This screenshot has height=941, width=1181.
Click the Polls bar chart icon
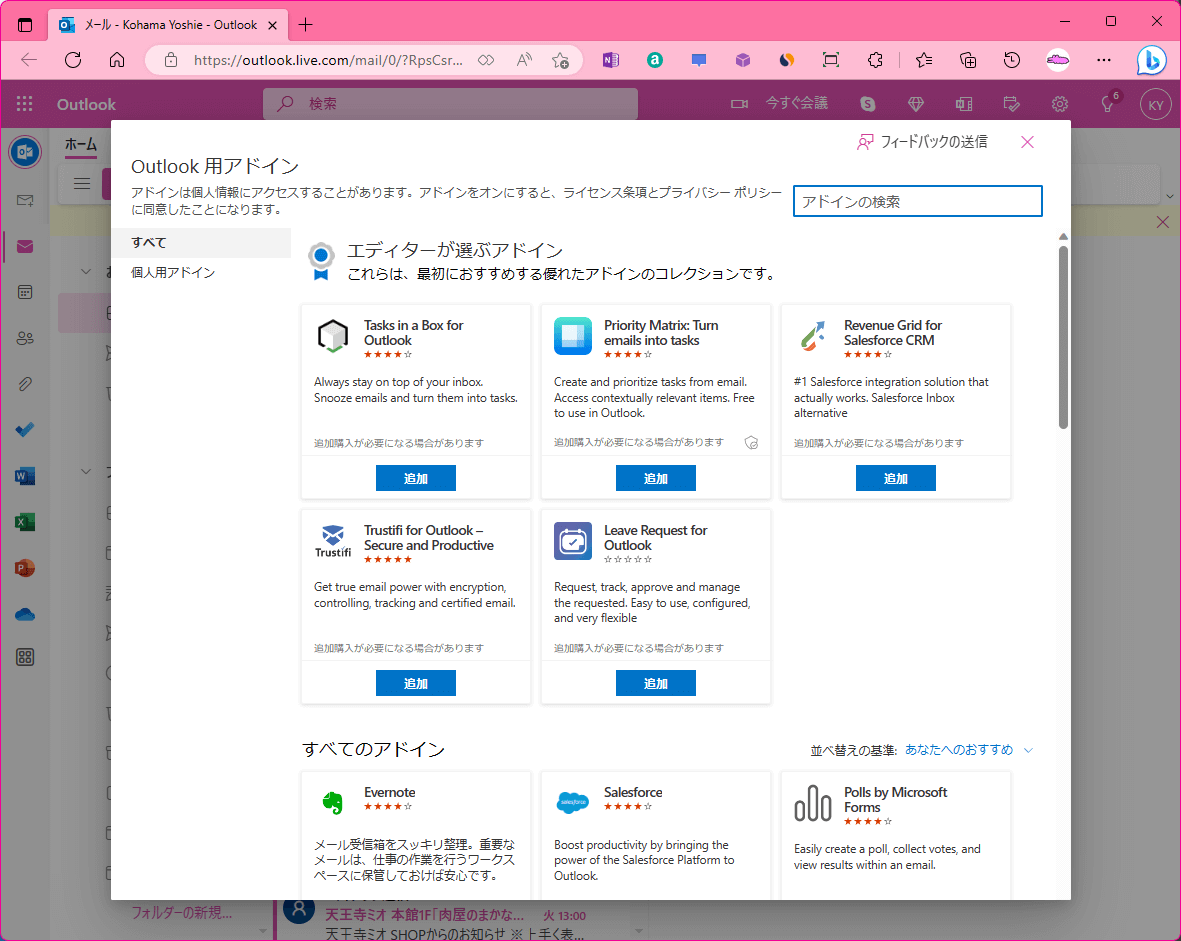813,802
